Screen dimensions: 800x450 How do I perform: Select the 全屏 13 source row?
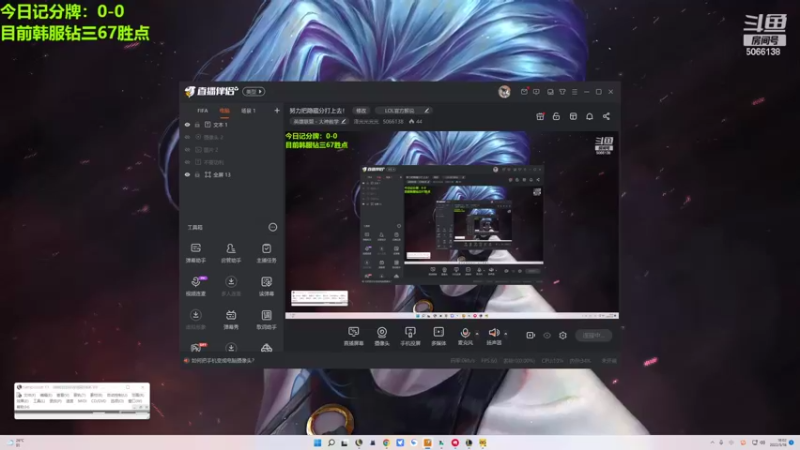[231, 174]
